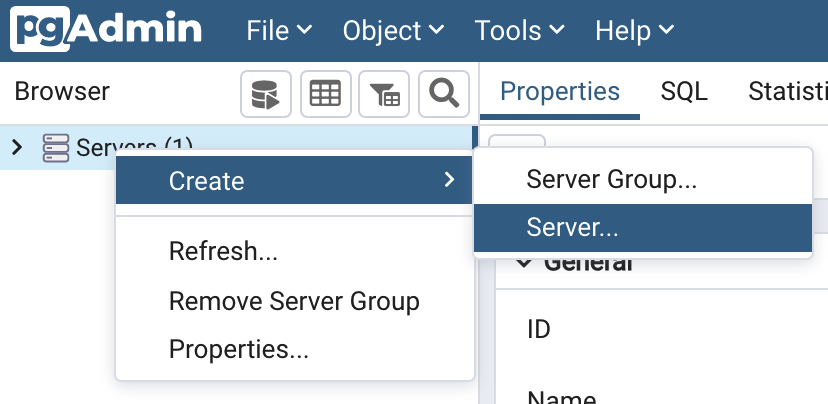Viewport: 828px width, 404px height.
Task: Click the Query Tool icon in Browser toolbar
Action: pyautogui.click(x=265, y=95)
